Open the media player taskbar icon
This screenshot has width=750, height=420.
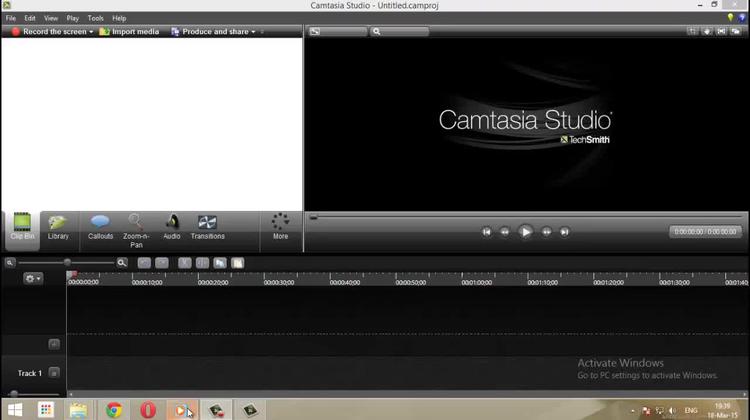pyautogui.click(x=182, y=410)
